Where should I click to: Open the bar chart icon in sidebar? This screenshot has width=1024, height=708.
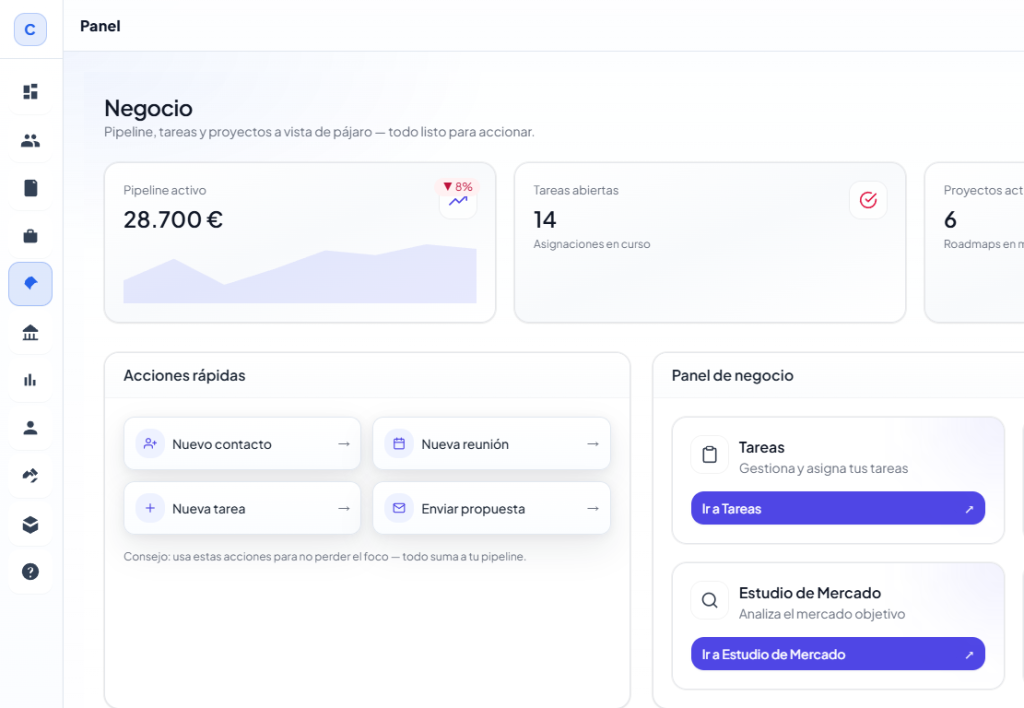tap(30, 380)
